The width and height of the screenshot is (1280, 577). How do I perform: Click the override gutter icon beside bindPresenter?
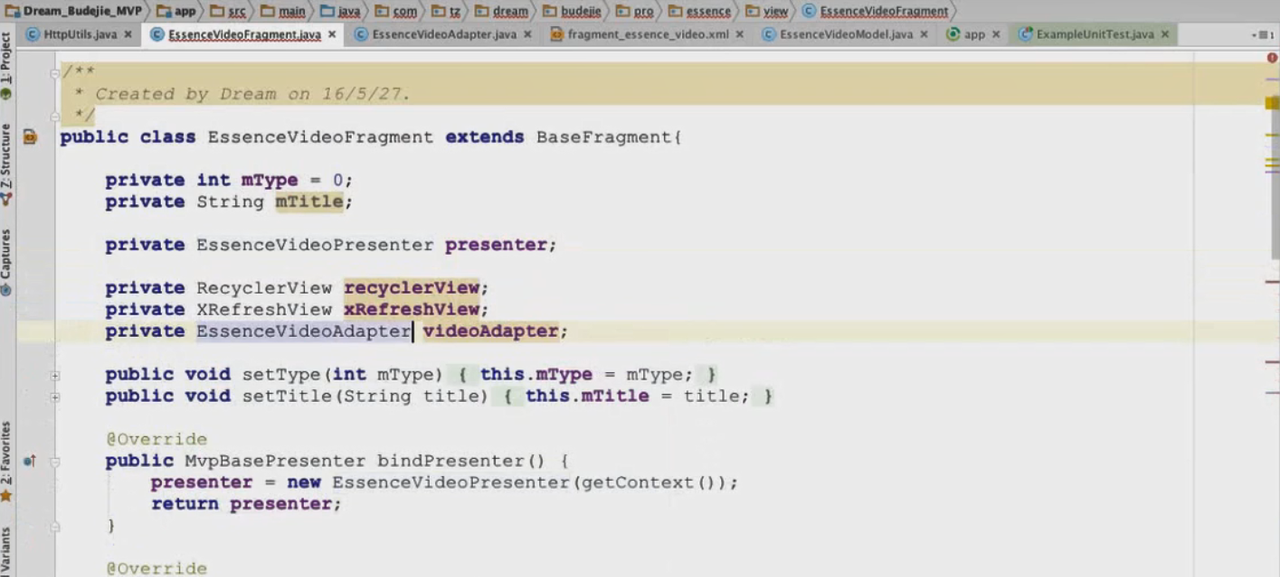[x=30, y=461]
